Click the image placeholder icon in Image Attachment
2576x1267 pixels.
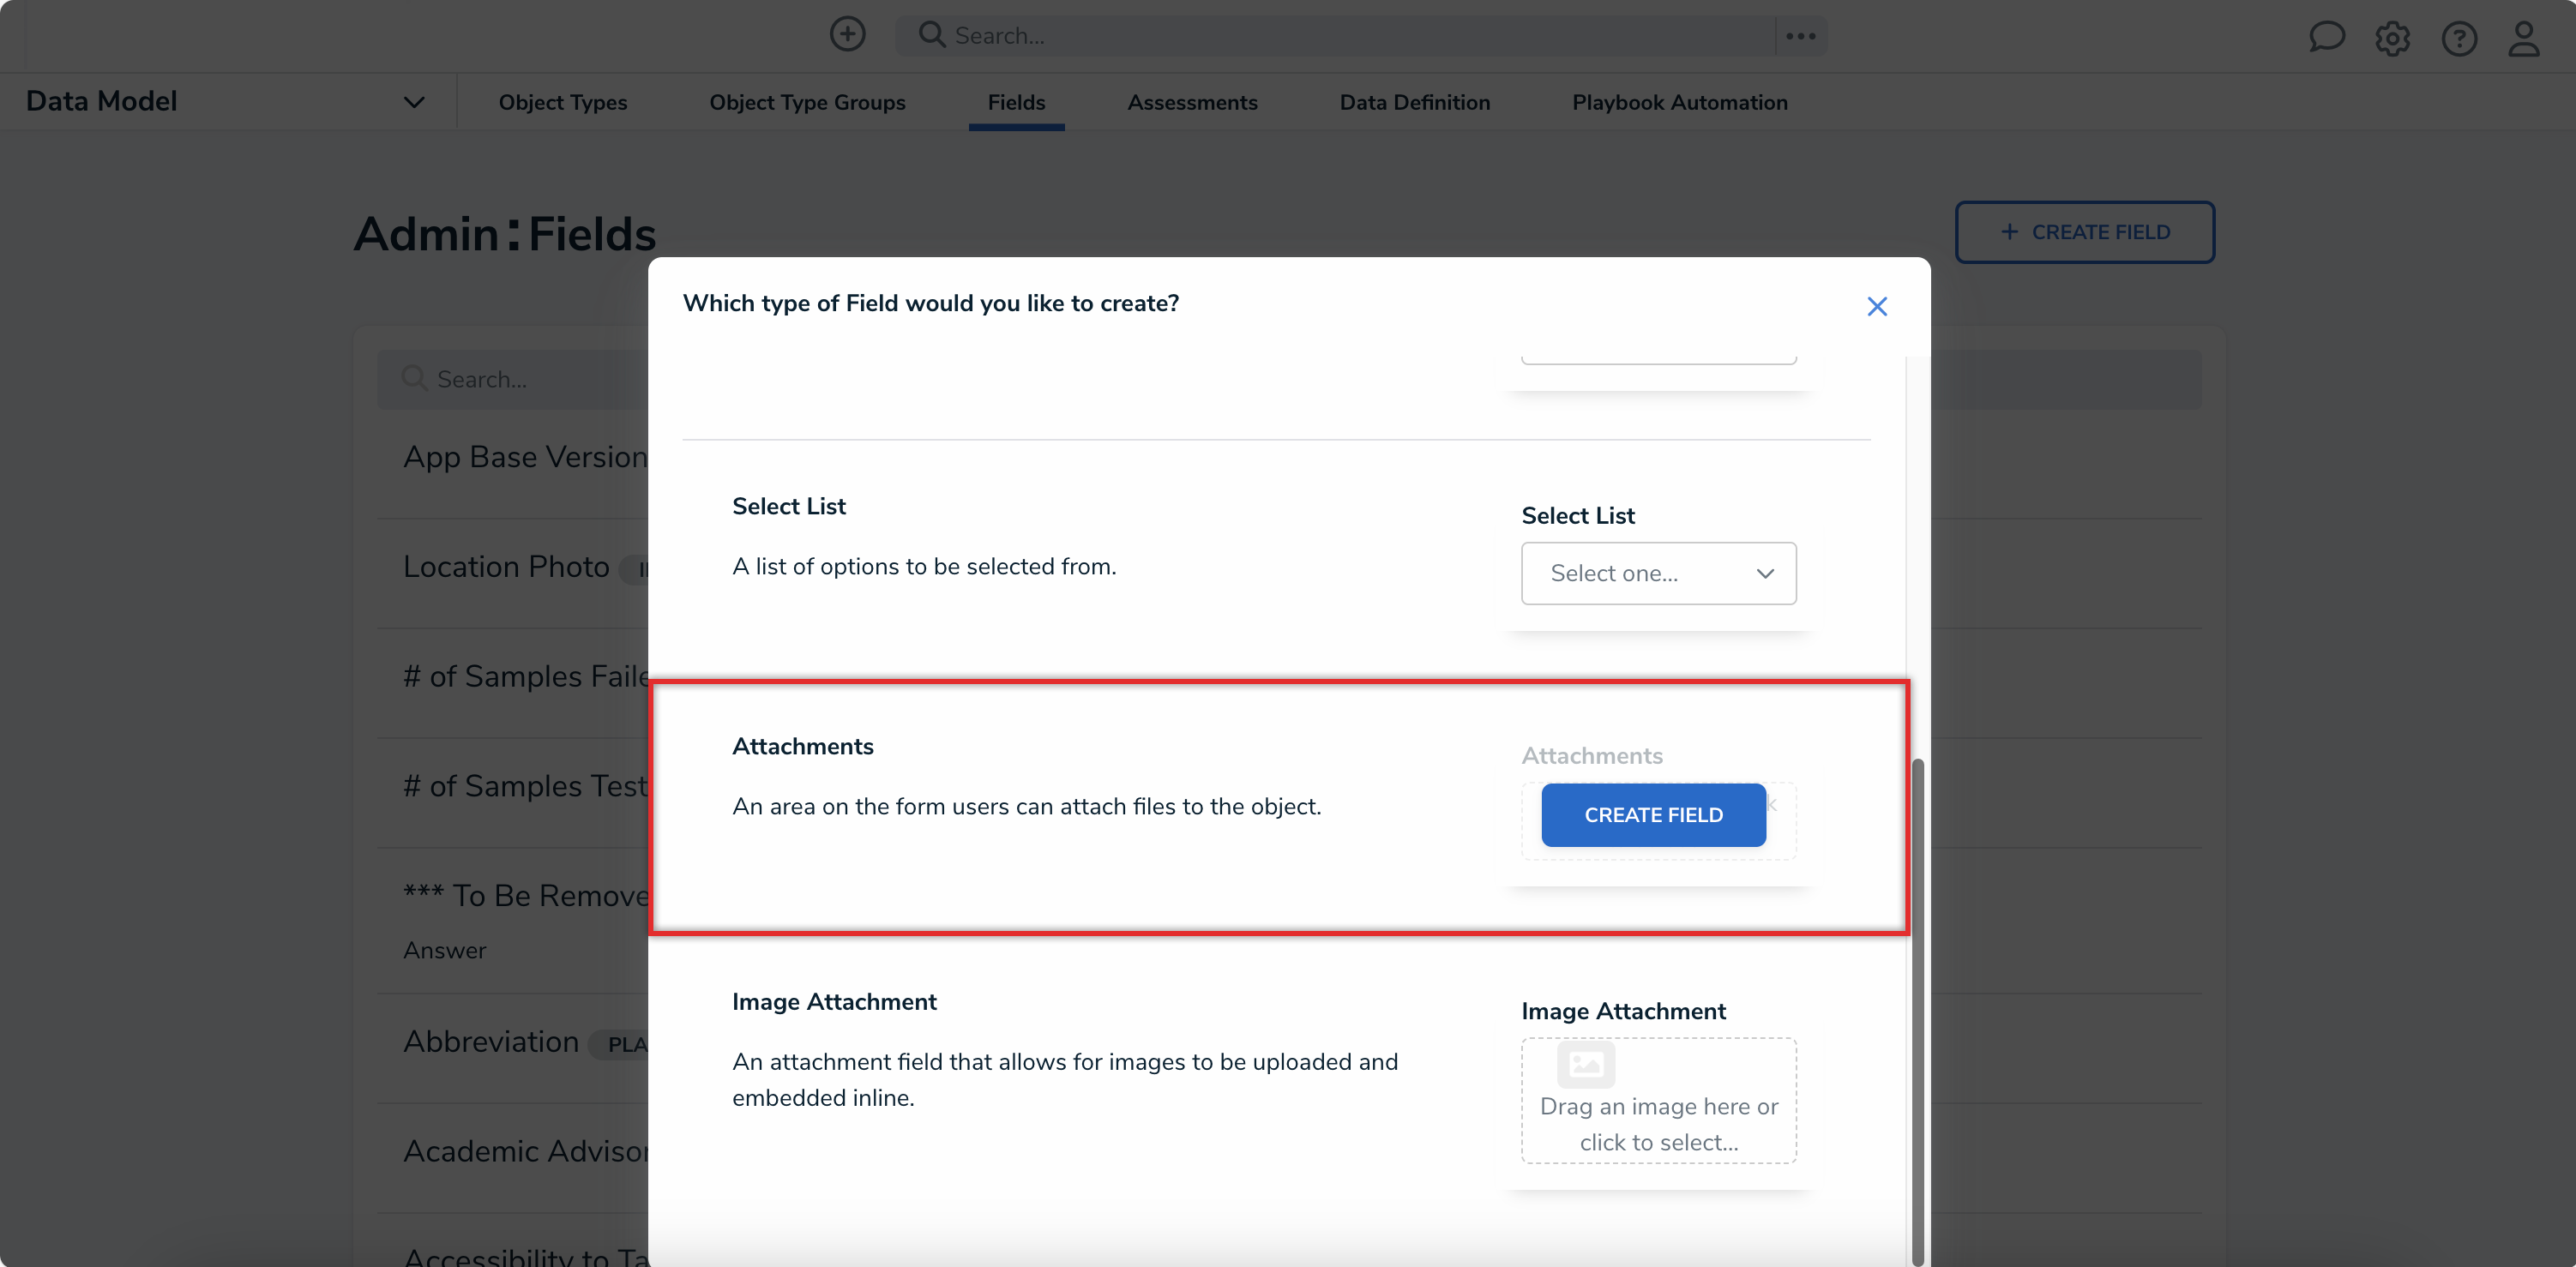tap(1587, 1064)
